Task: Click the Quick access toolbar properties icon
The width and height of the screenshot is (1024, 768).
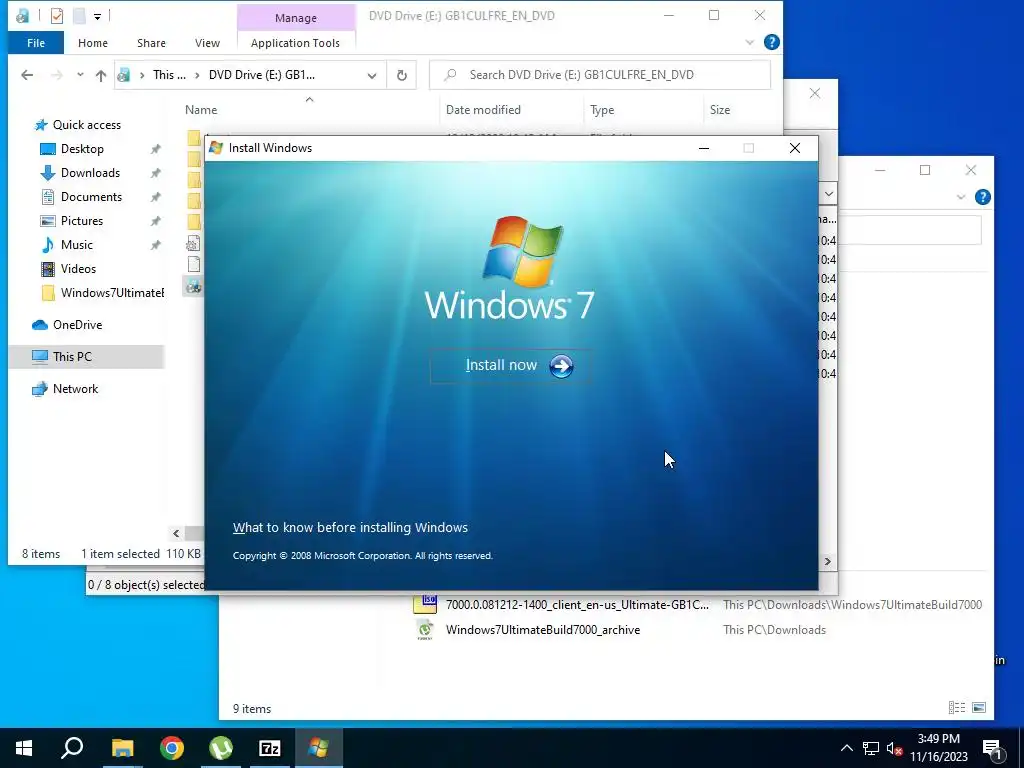Action: click(x=57, y=16)
